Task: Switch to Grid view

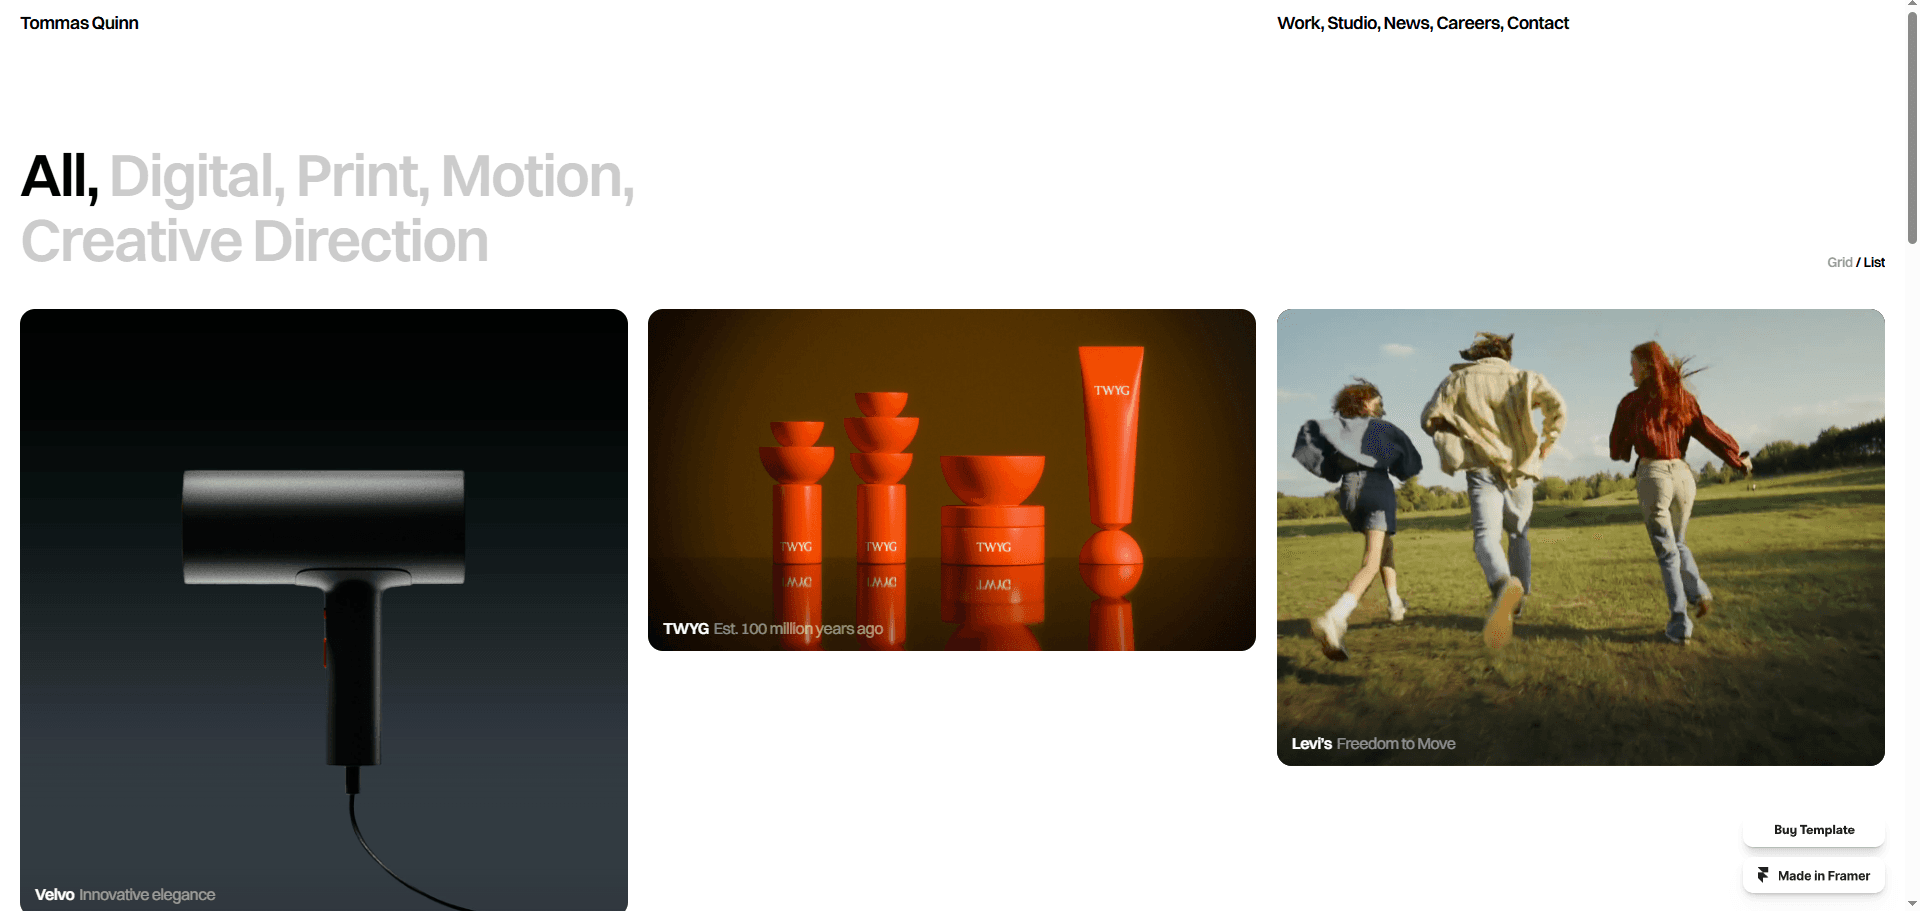Action: click(1839, 263)
